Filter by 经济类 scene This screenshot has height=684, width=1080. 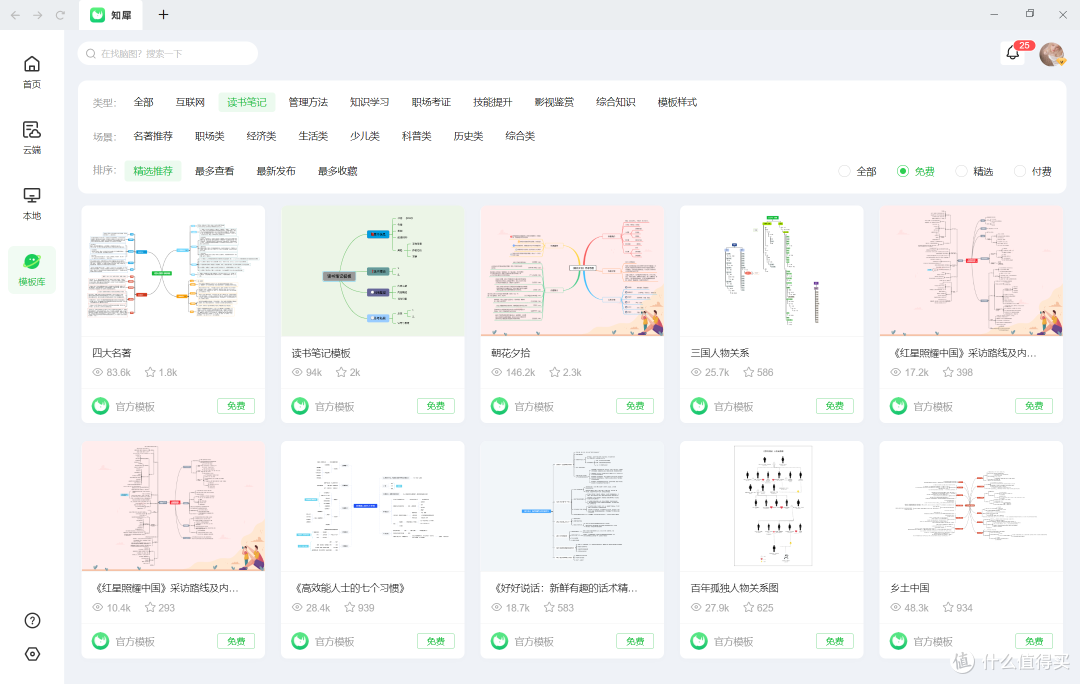[x=261, y=136]
